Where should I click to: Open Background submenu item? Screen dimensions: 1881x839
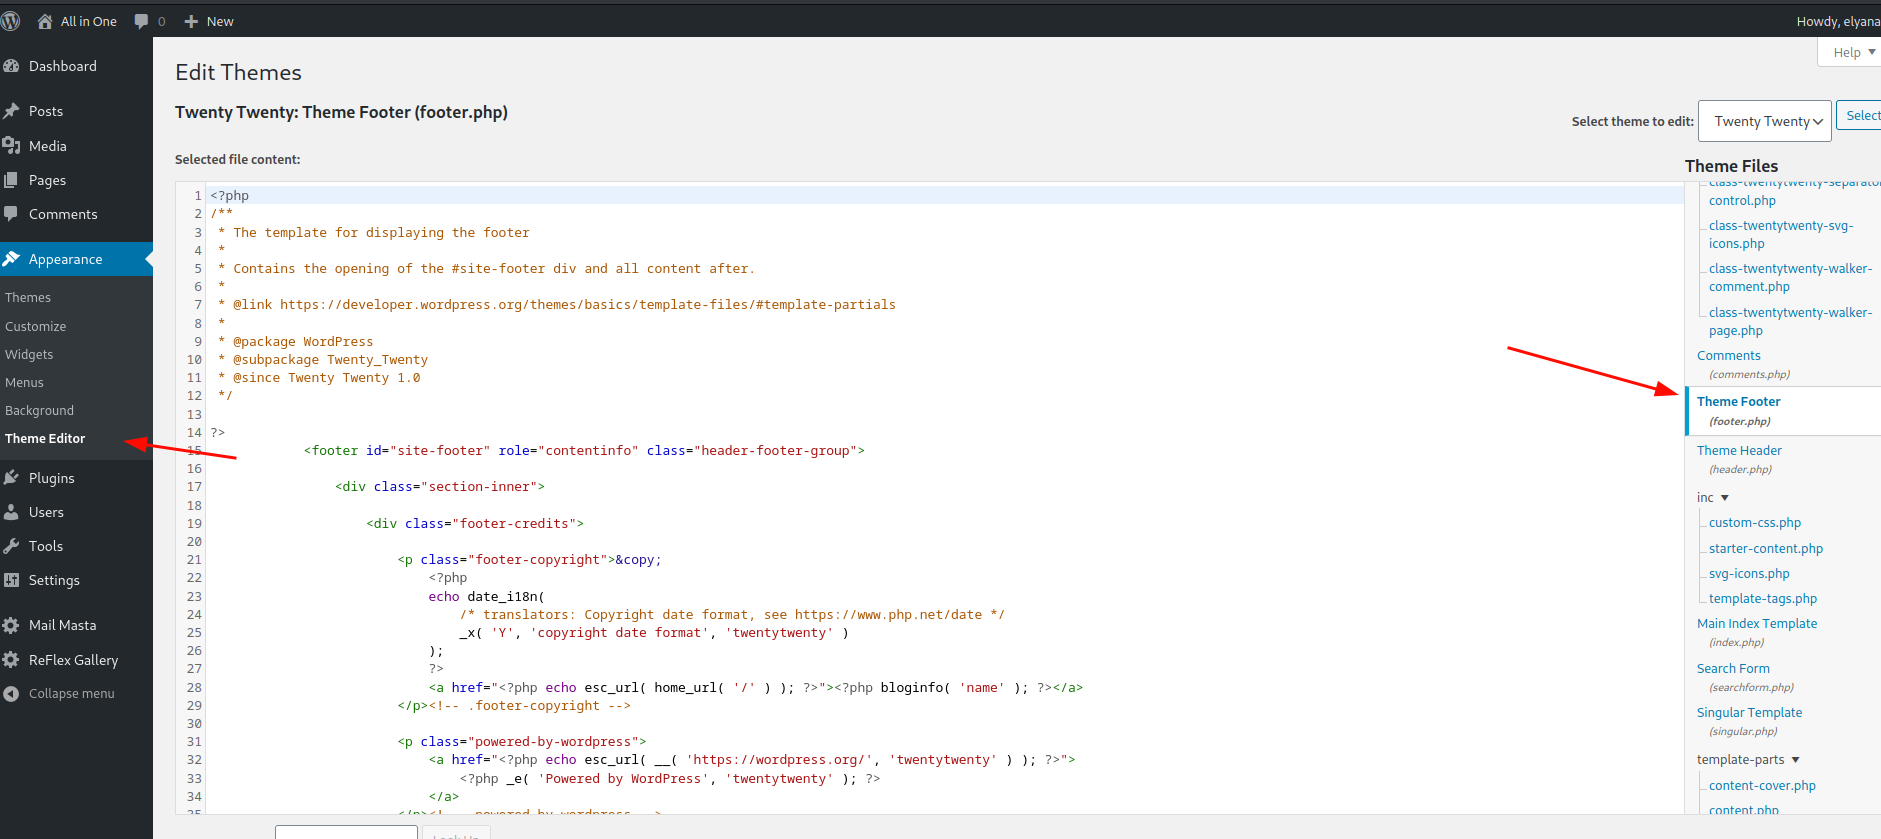[39, 411]
